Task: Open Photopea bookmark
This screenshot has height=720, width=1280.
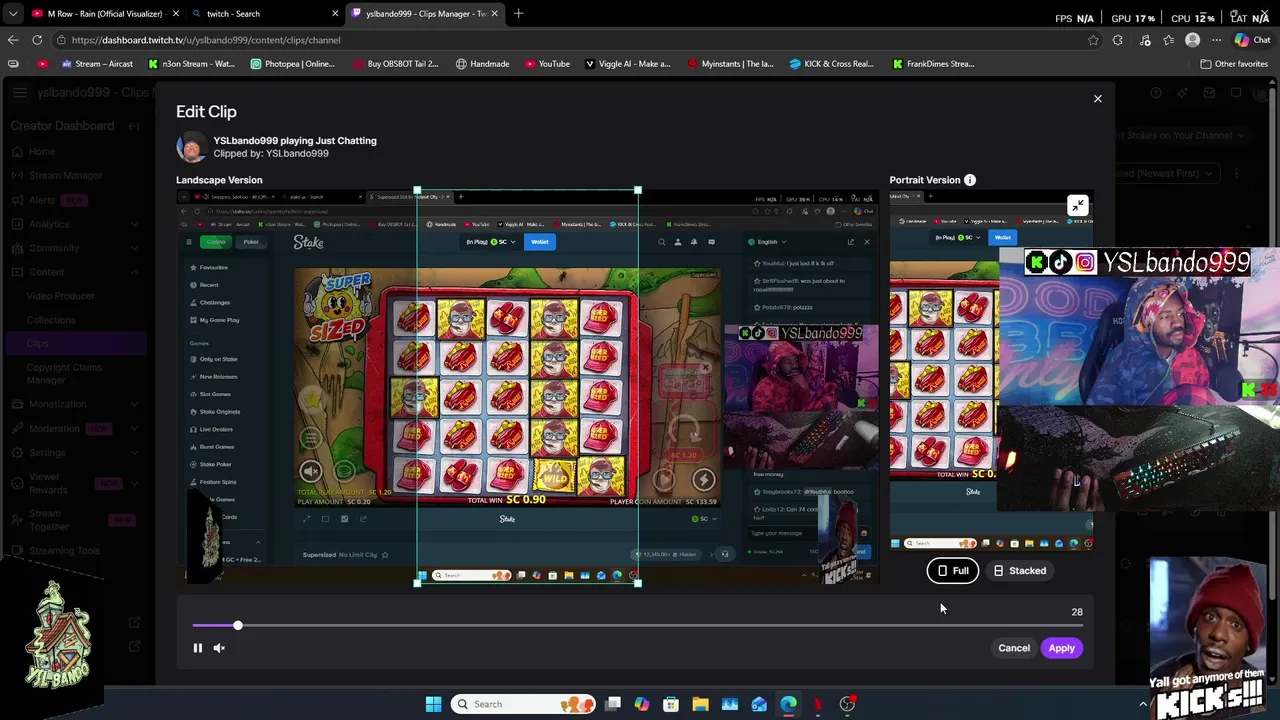Action: (x=293, y=64)
